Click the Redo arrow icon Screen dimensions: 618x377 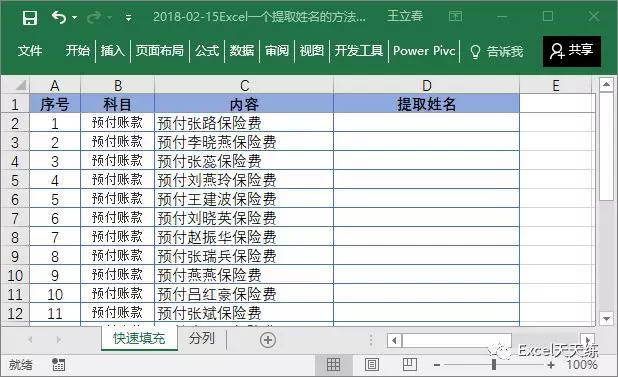click(94, 17)
